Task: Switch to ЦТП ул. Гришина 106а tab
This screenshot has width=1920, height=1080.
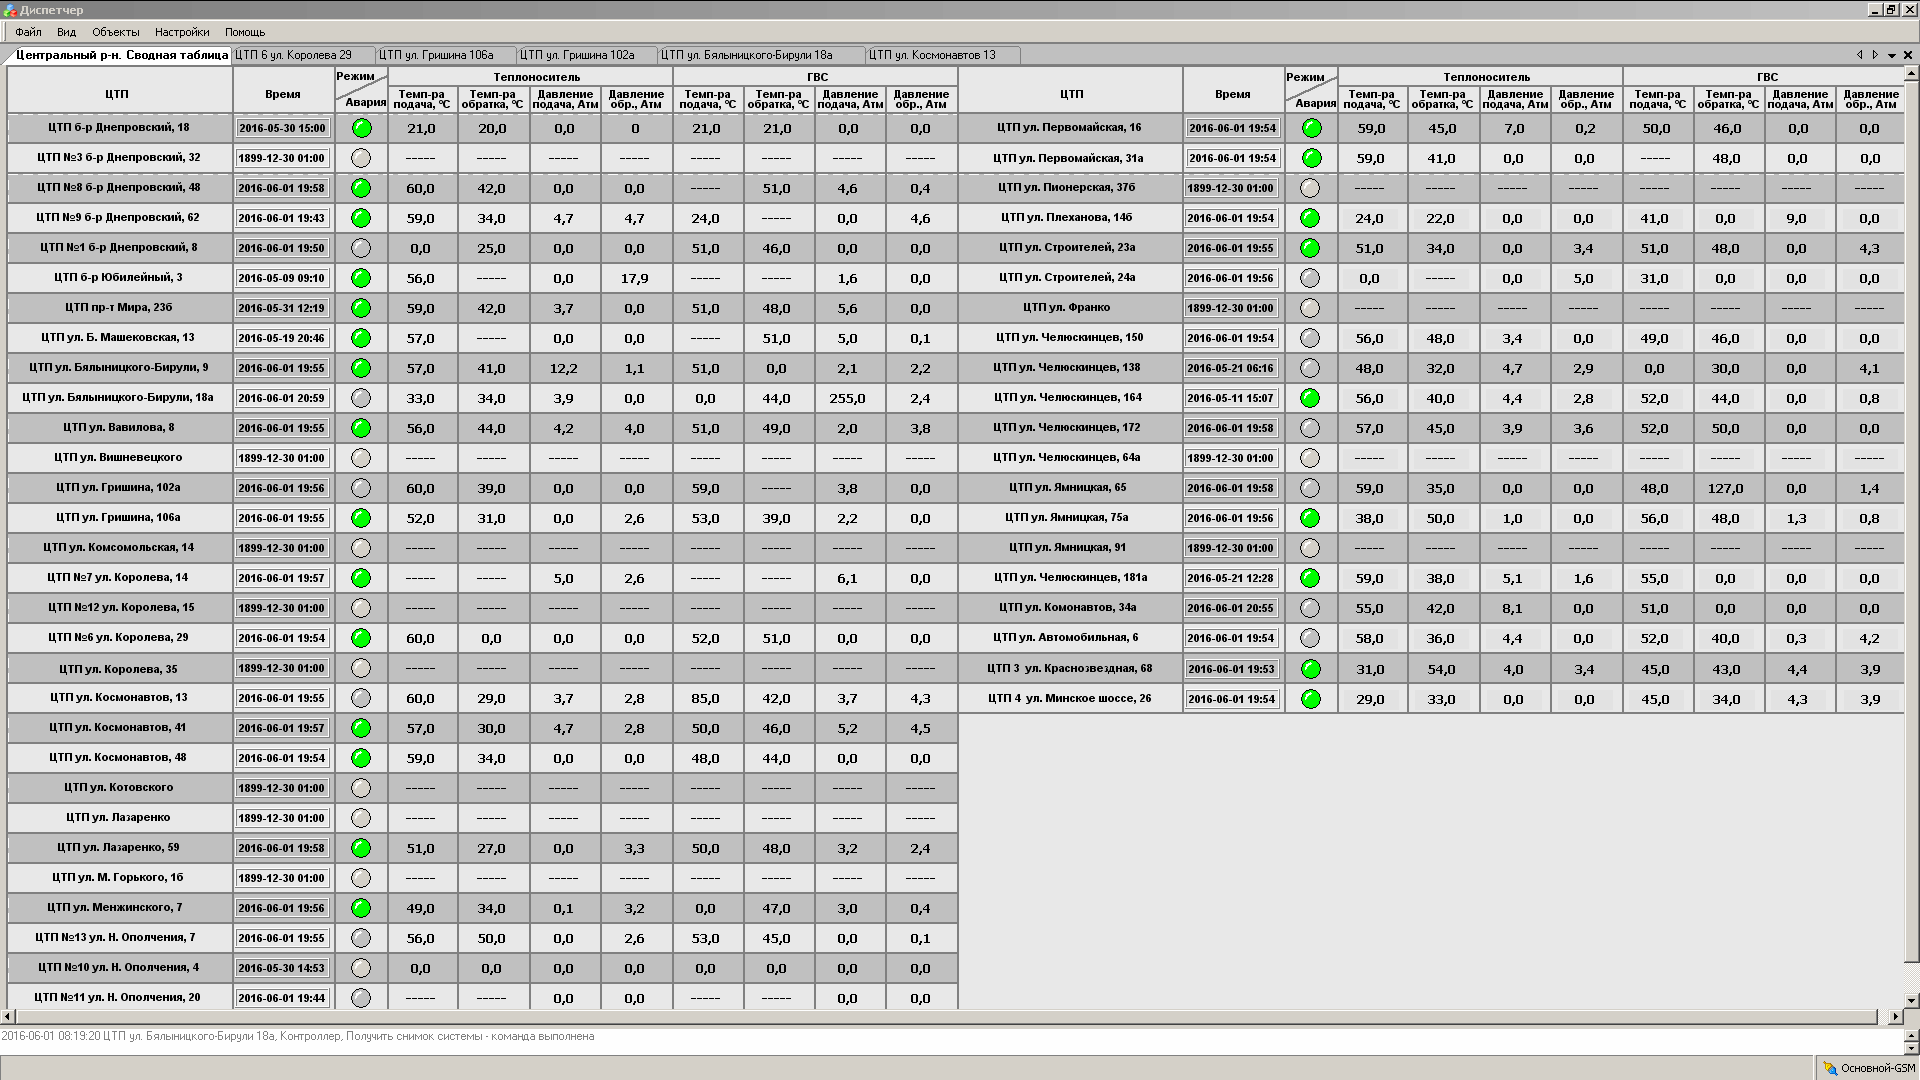Action: tap(436, 55)
